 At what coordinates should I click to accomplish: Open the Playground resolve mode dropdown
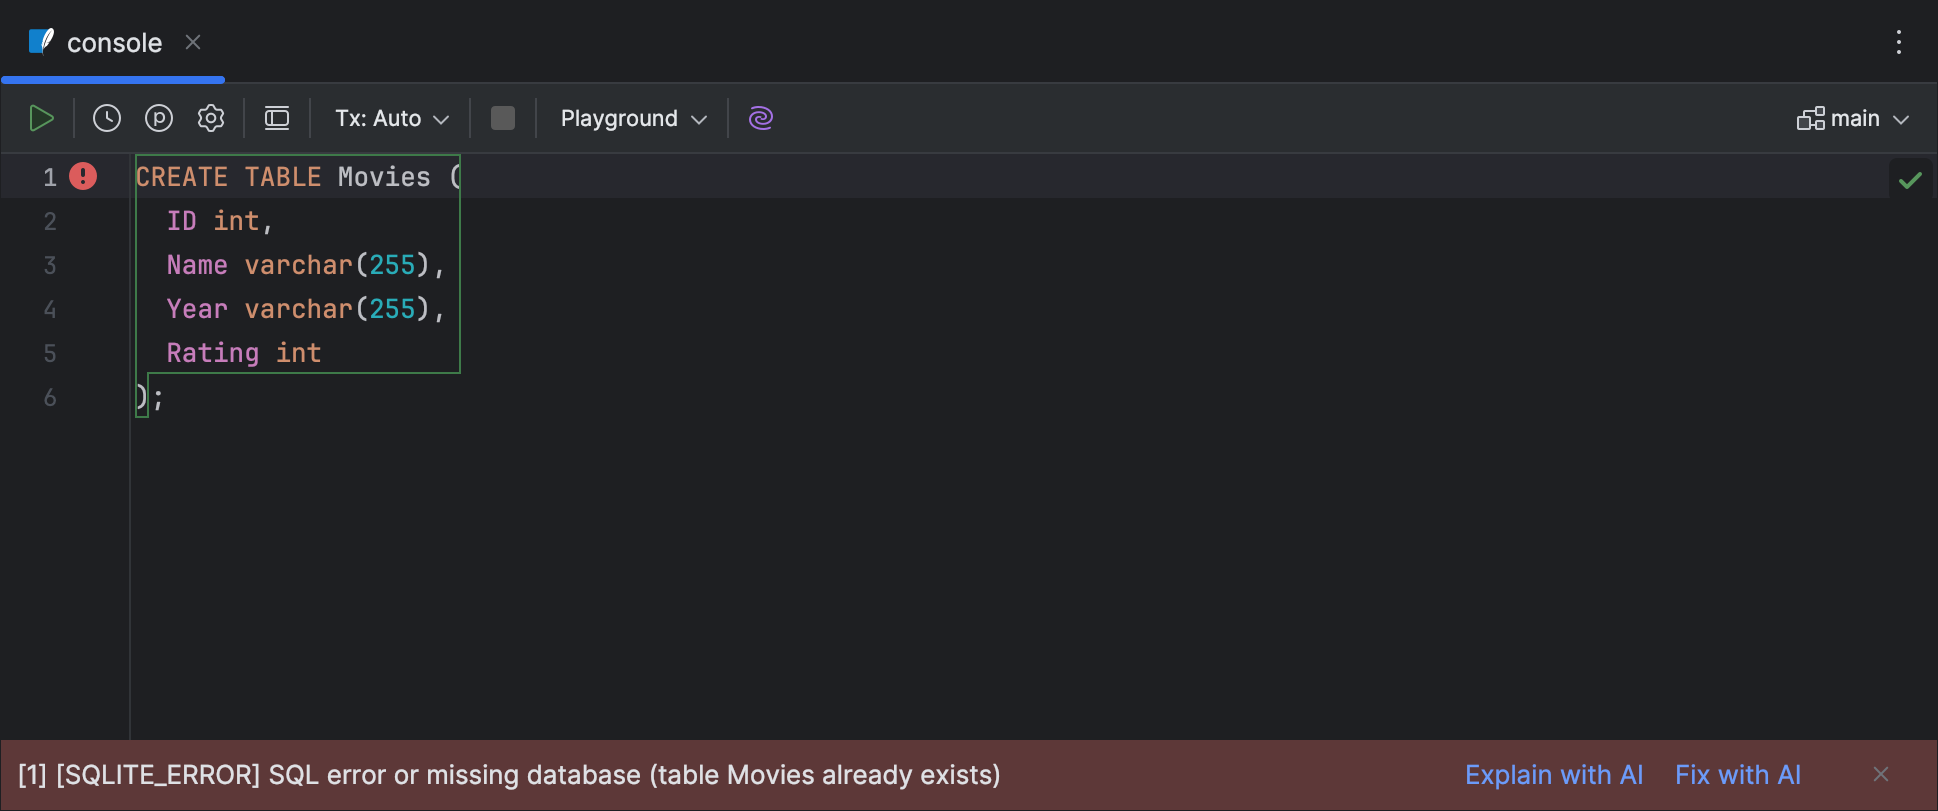(x=633, y=119)
